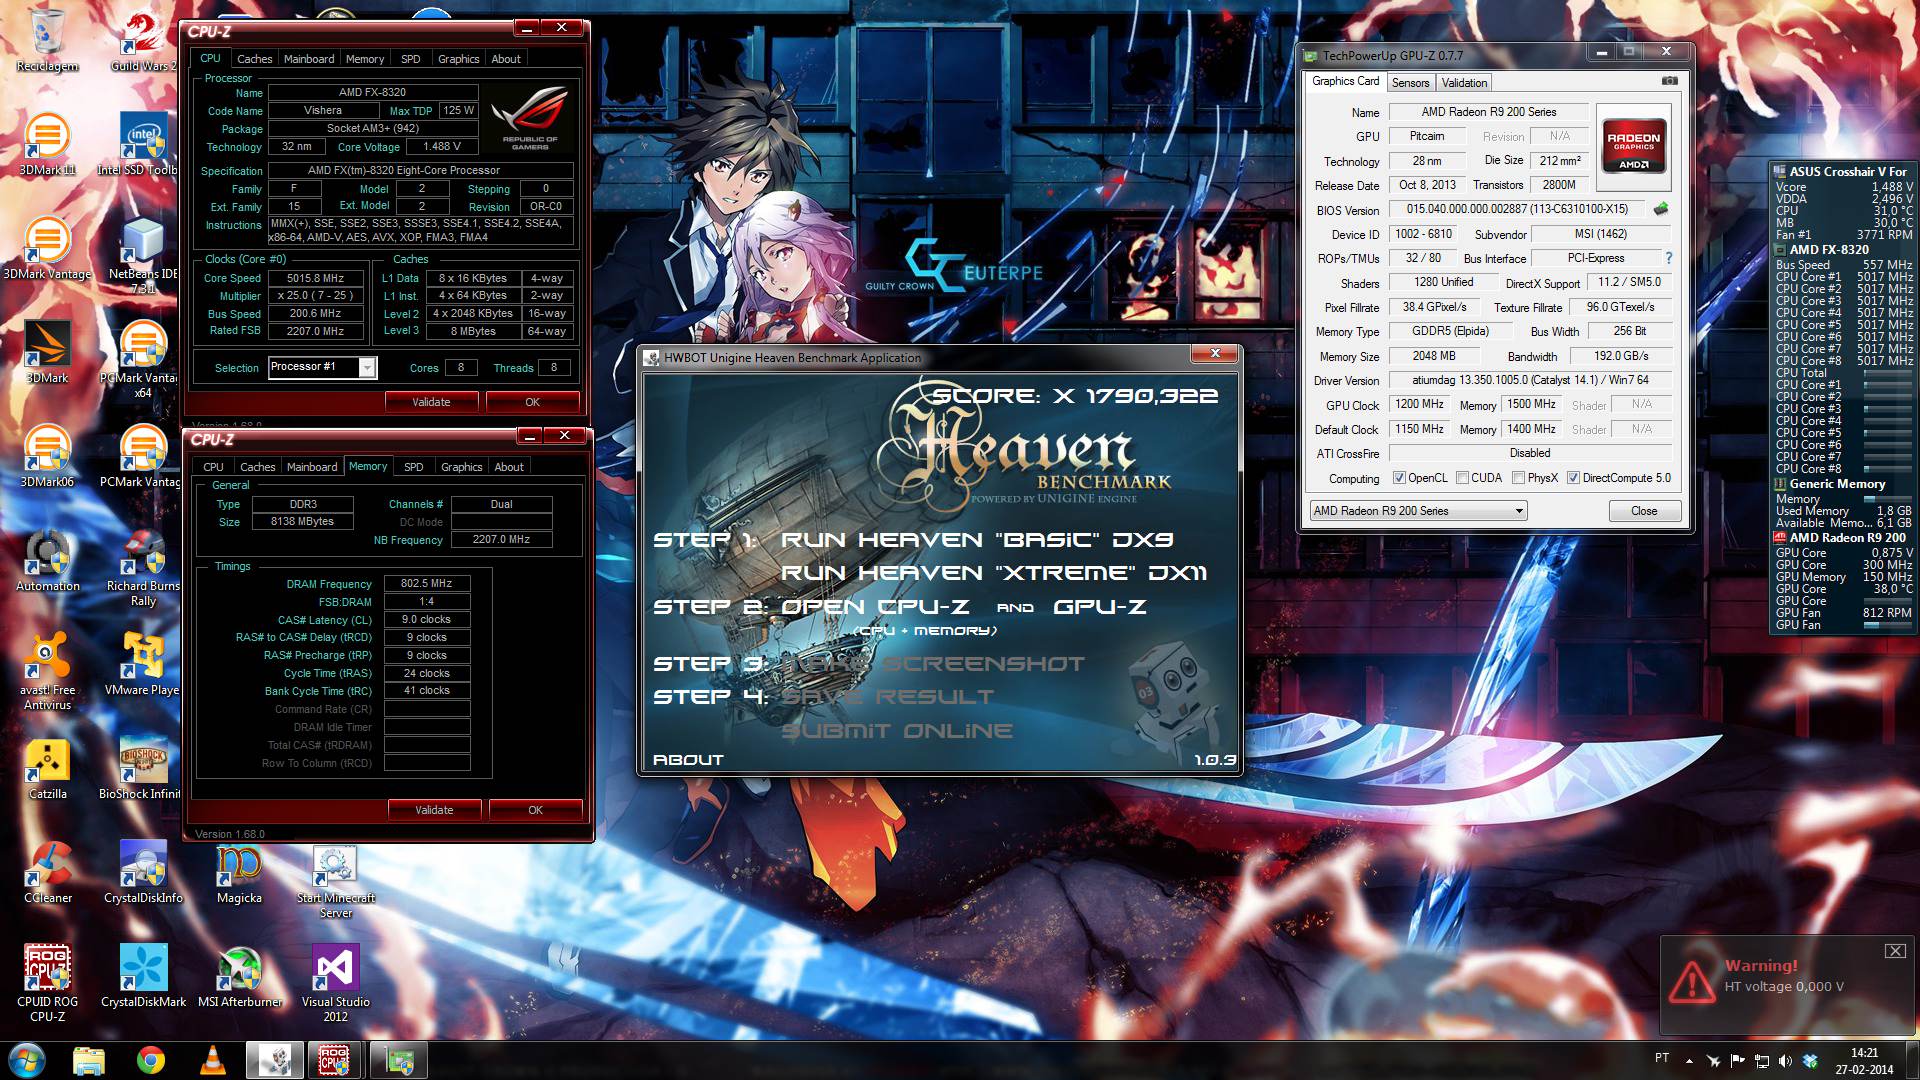The image size is (1920, 1080).
Task: Open the Reciclagem recycle bin icon
Action: [47, 40]
